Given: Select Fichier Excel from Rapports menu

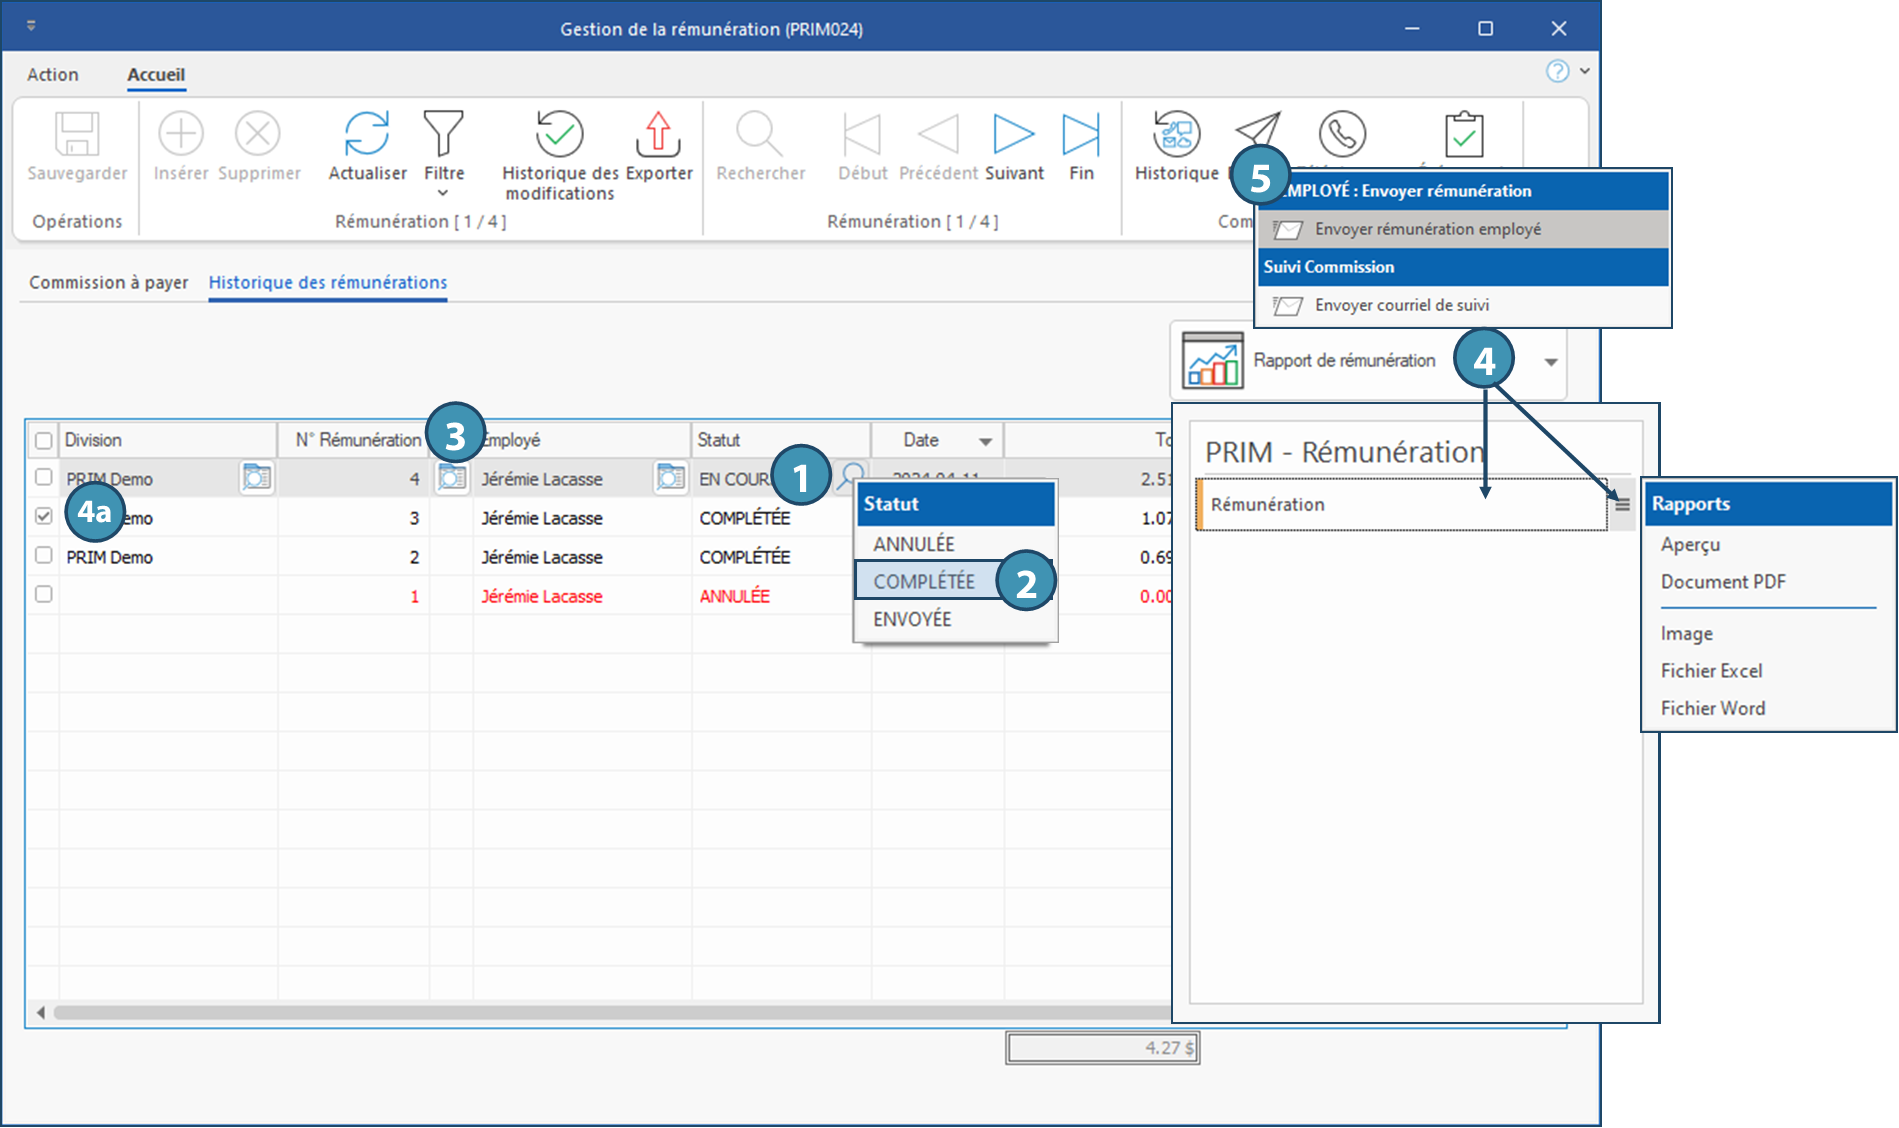Looking at the screenshot, I should coord(1711,671).
